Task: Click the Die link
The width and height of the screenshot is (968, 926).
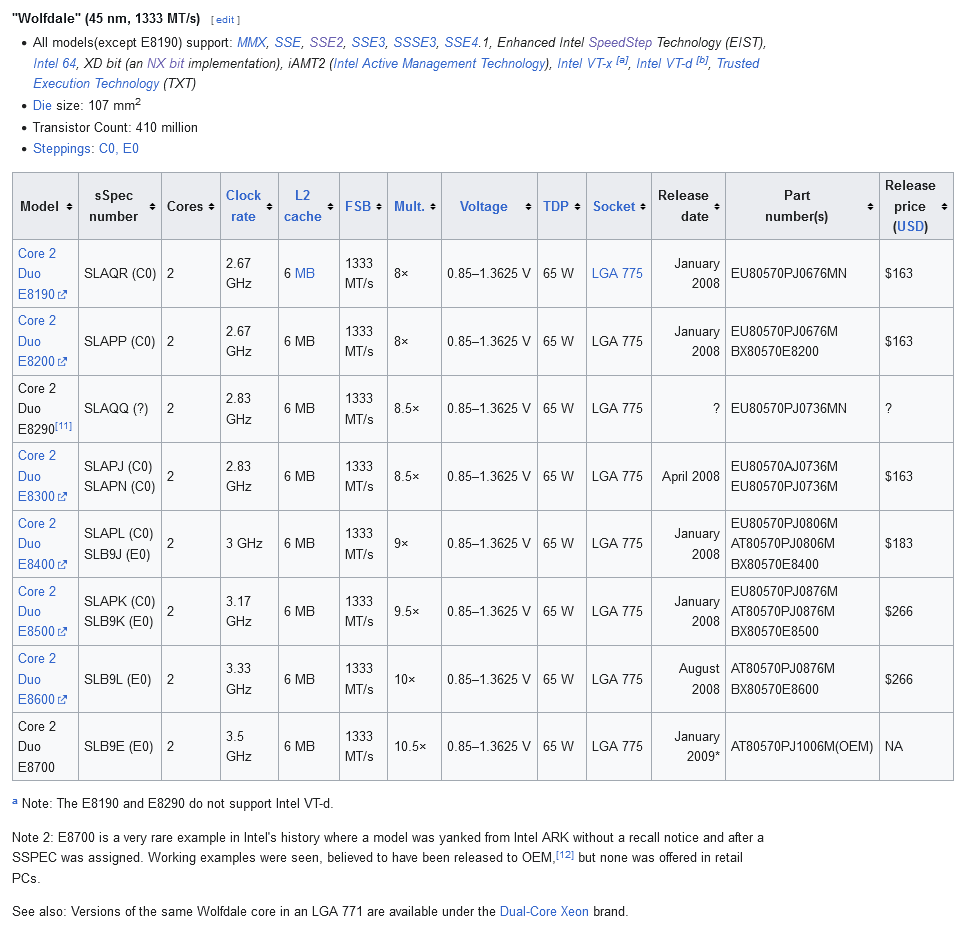Action: point(43,106)
